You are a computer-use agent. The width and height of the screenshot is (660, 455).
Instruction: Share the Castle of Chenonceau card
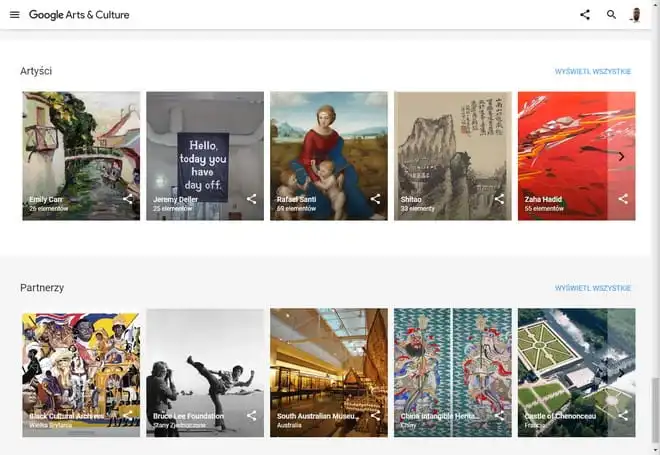tap(623, 416)
